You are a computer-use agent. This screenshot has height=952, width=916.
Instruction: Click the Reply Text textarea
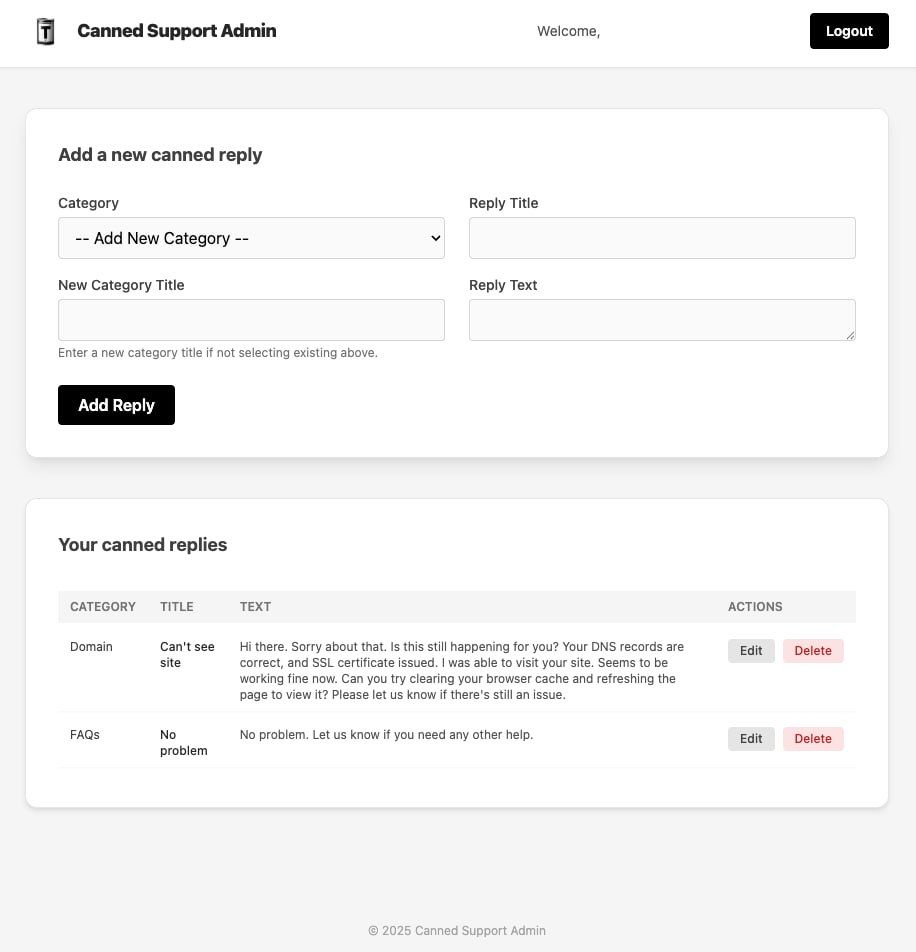[662, 320]
